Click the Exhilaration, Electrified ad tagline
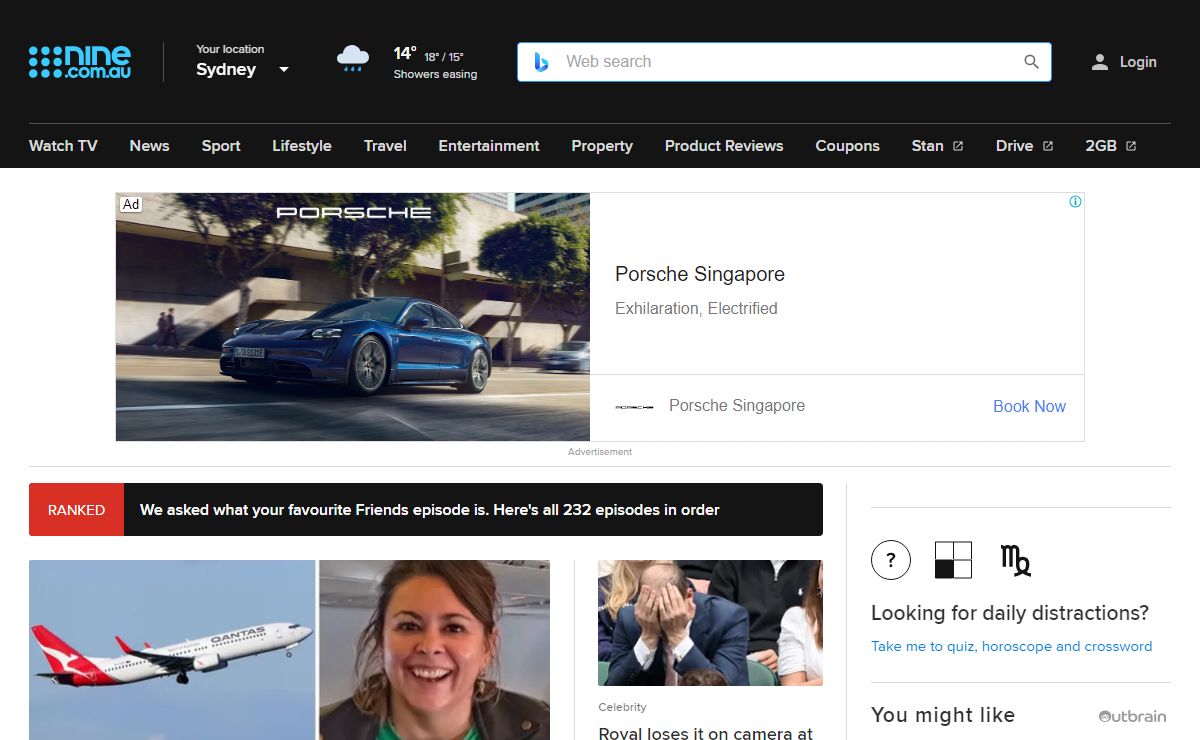The image size is (1200, 740). (696, 308)
